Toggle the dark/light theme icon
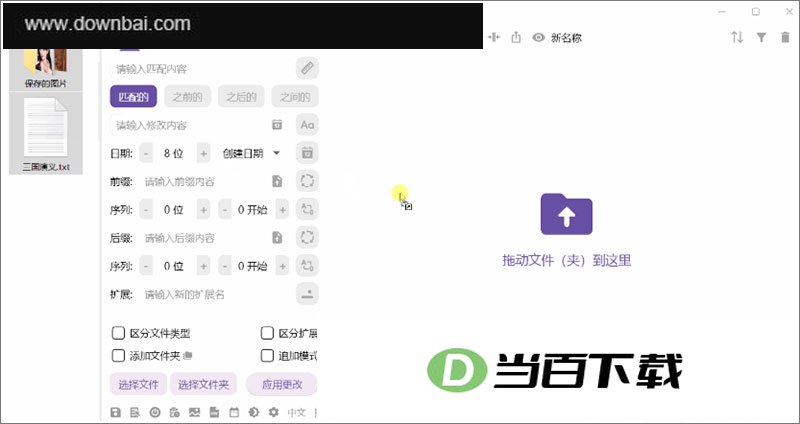Image resolution: width=800 pixels, height=424 pixels. 254,412
